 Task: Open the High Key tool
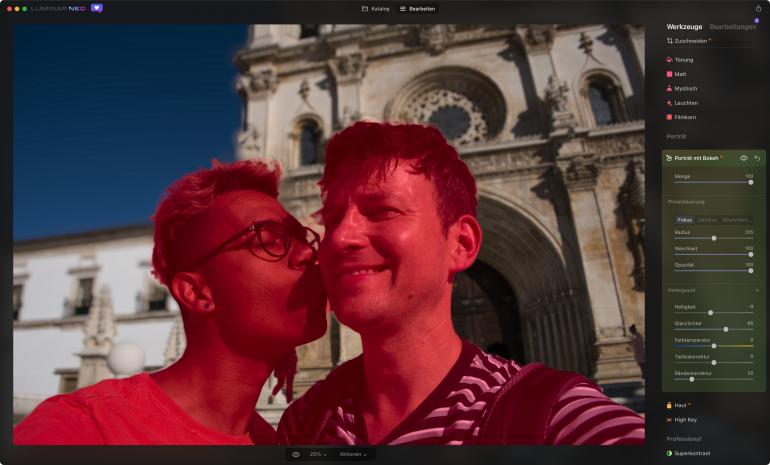(682, 420)
